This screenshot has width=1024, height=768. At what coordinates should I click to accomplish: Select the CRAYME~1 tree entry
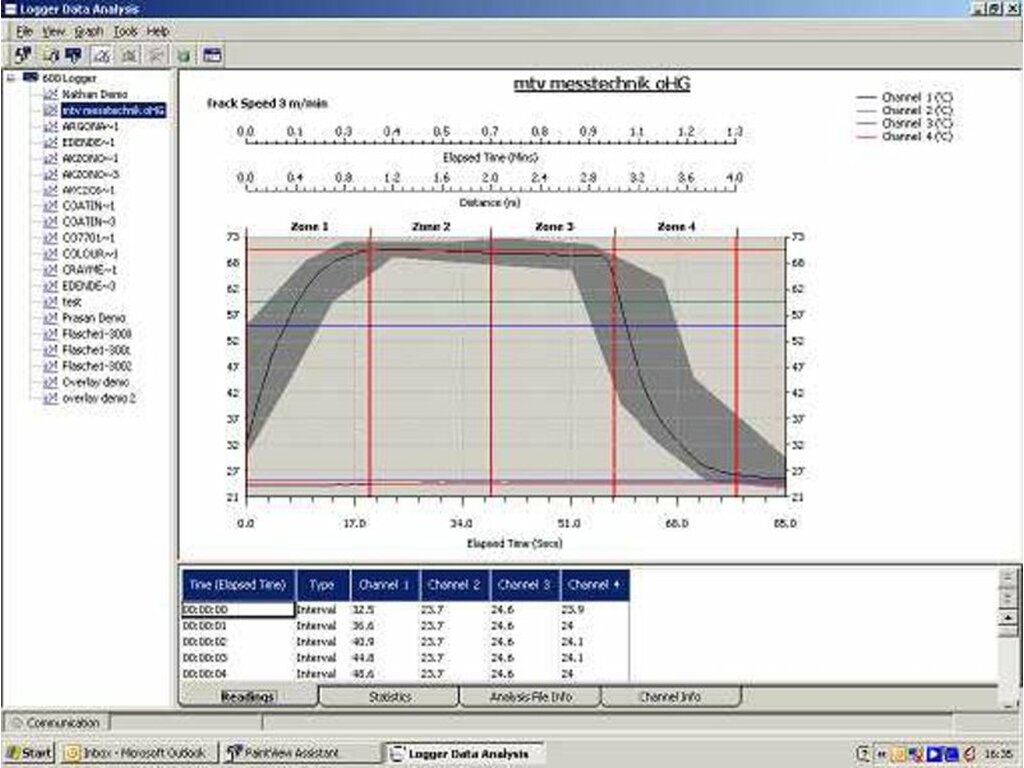coord(89,270)
